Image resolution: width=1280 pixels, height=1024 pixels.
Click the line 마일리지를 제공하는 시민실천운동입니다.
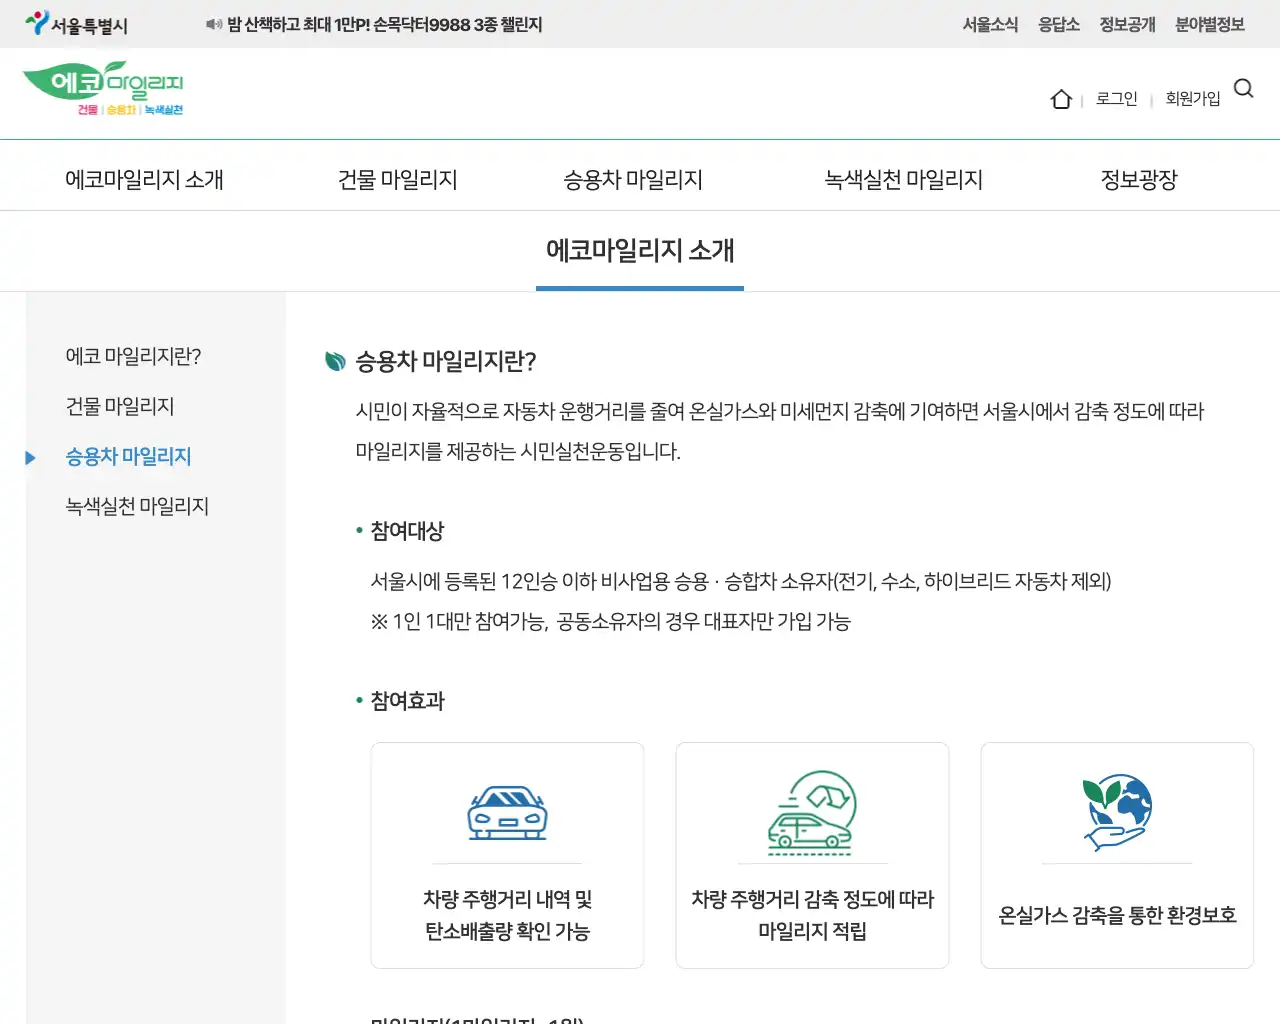tap(518, 451)
